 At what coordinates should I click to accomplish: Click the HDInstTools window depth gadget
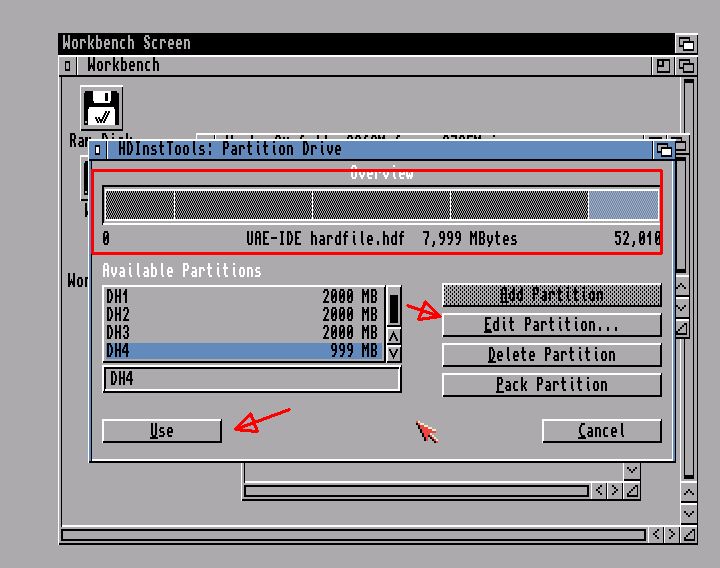[664, 149]
